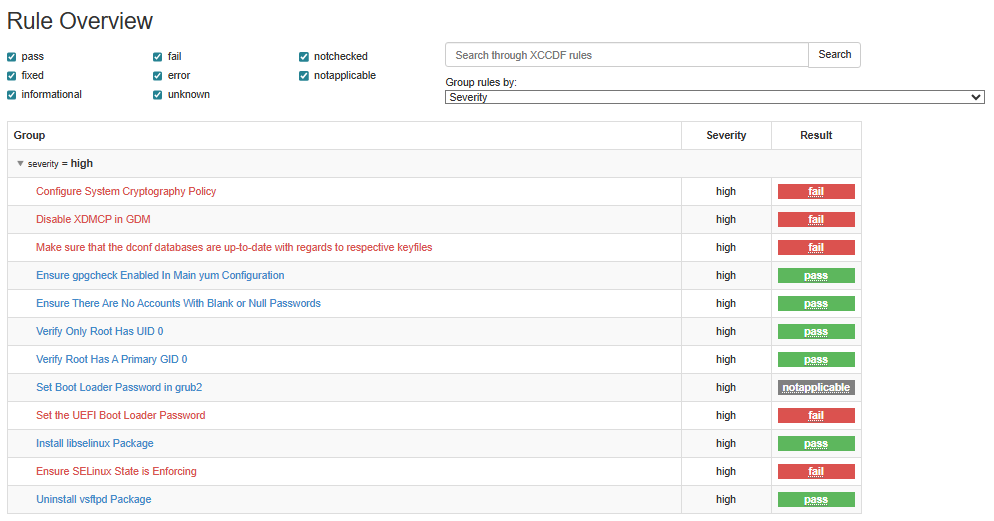Disable the notapplicable filter checkbox
This screenshot has width=994, height=521.
coord(305,76)
